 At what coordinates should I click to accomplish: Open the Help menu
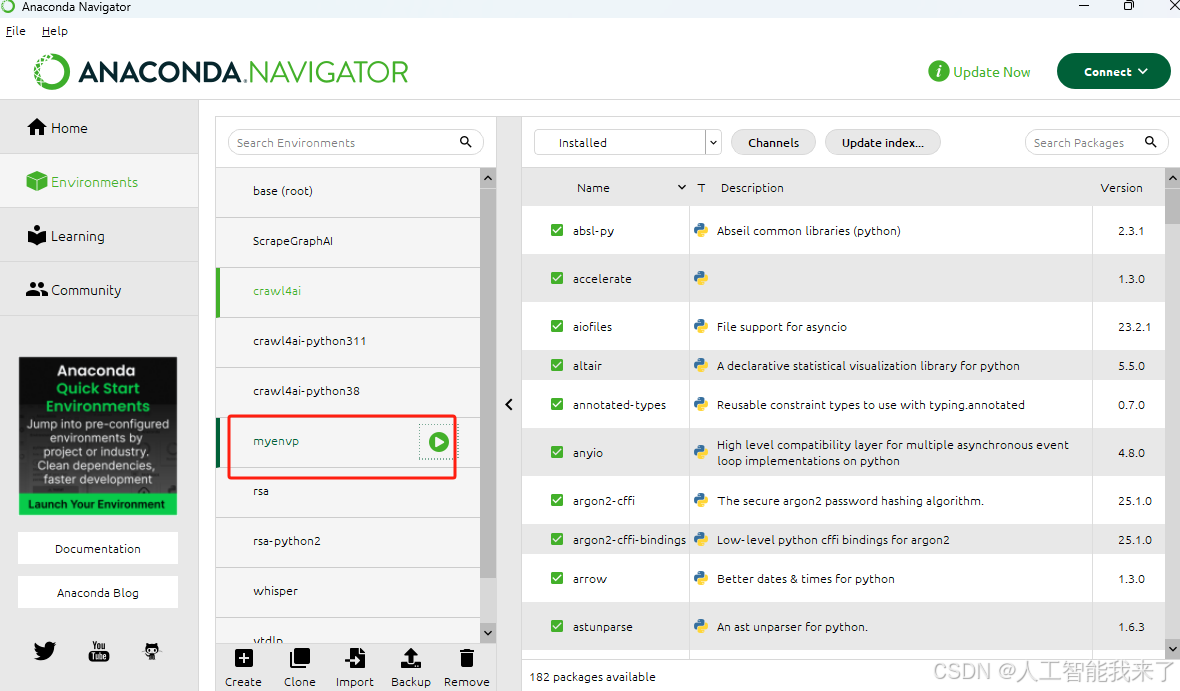pyautogui.click(x=55, y=31)
